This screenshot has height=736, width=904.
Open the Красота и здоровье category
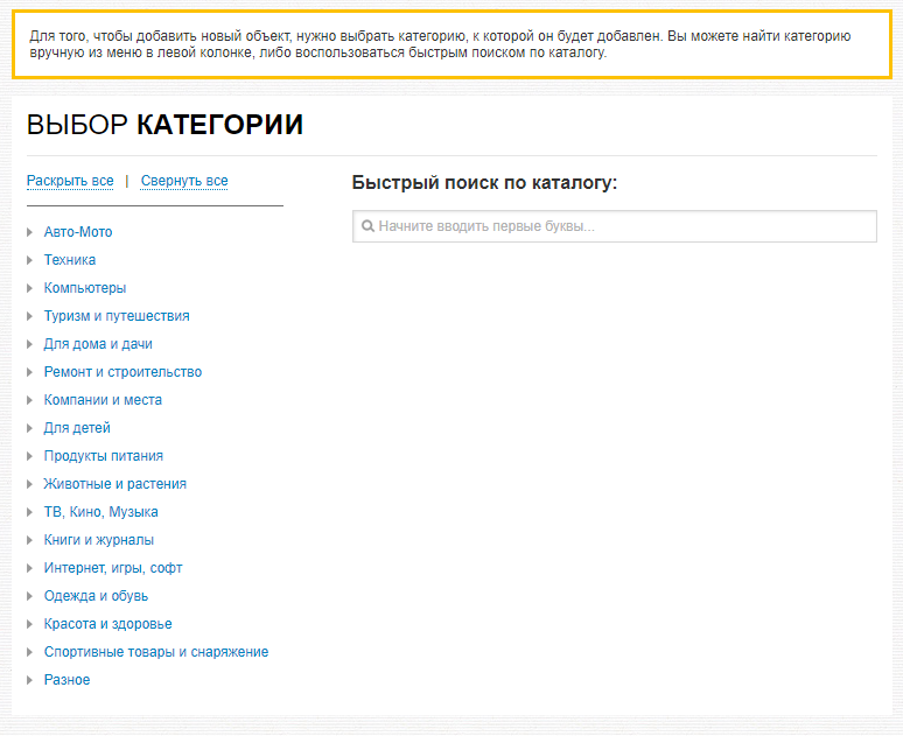coord(108,624)
